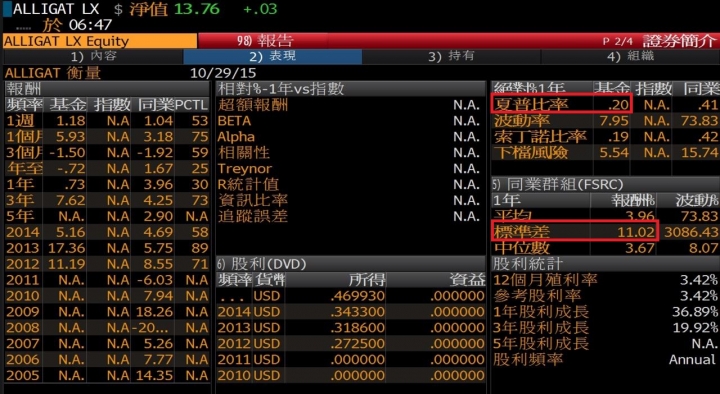
Task: Click the 股利頻率 Annual value
Action: (x=692, y=359)
